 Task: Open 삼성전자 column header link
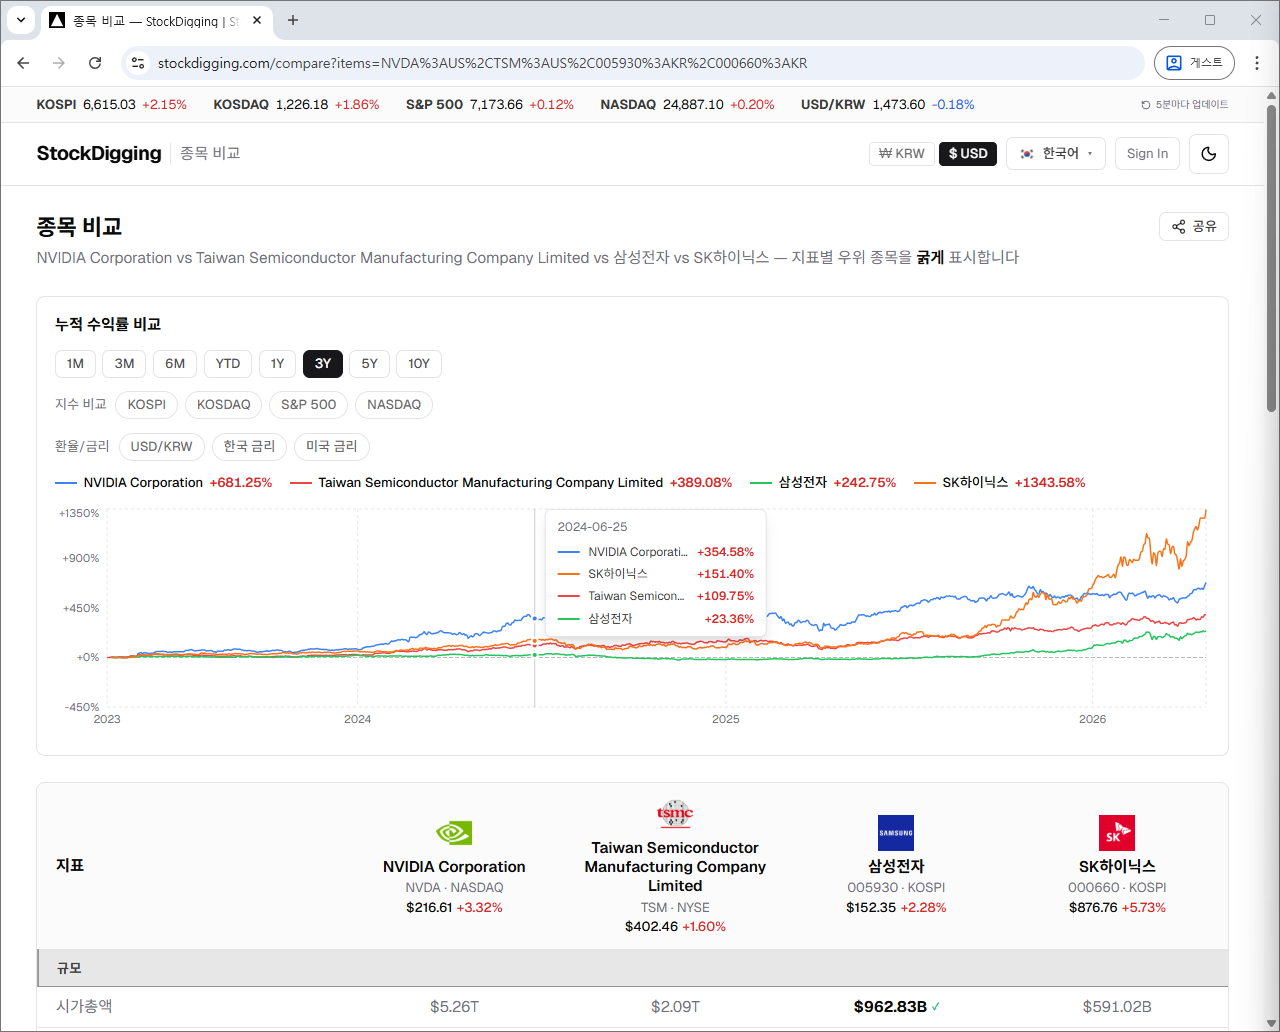tap(896, 866)
